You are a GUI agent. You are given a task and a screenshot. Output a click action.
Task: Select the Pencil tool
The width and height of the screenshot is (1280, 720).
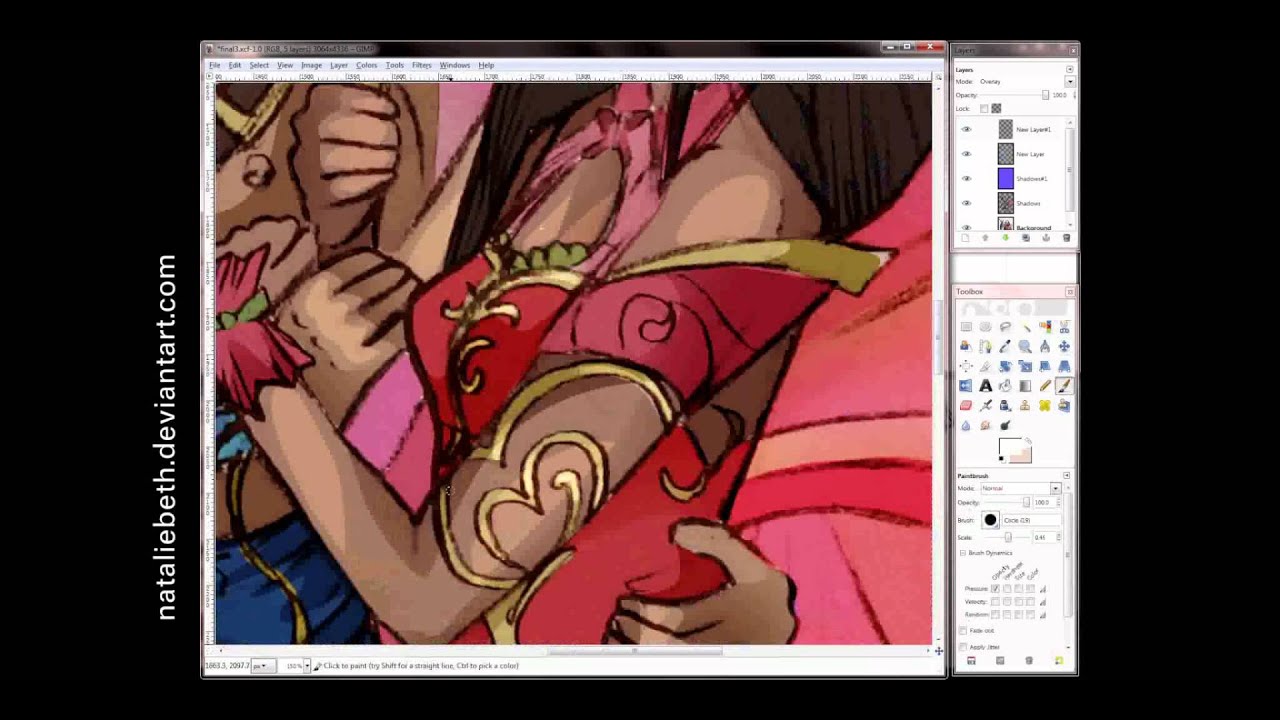tap(1045, 386)
